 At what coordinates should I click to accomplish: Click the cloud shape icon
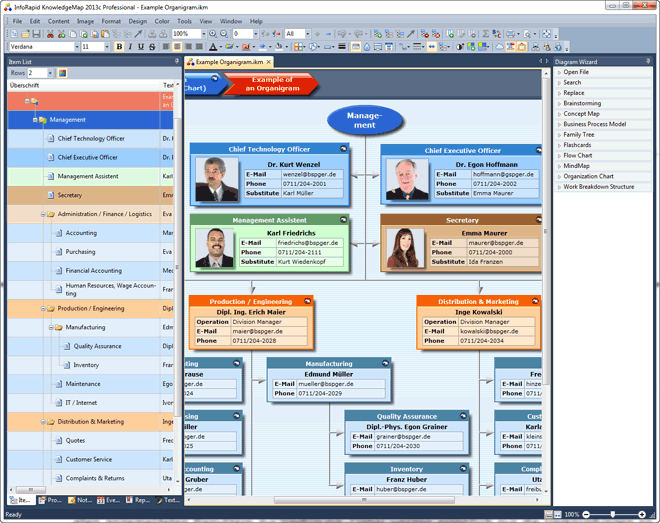point(500,47)
